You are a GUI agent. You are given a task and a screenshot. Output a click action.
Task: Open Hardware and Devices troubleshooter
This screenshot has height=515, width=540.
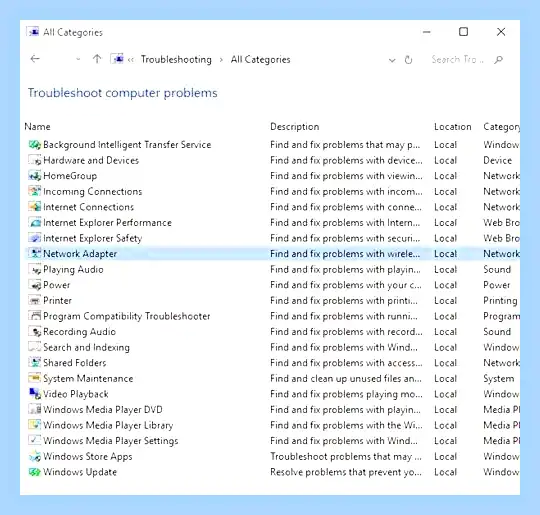[x=91, y=160]
